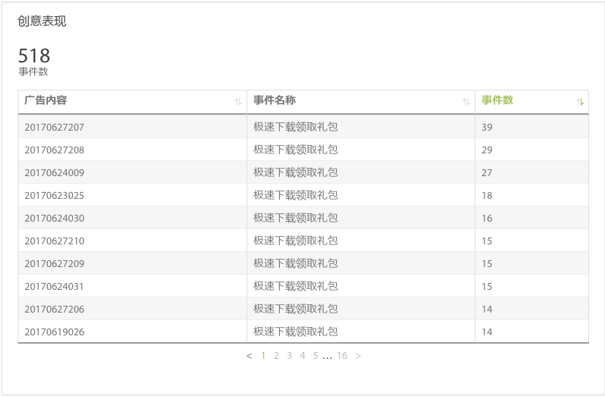Jump to page 3
This screenshot has width=605, height=397.
click(x=289, y=356)
